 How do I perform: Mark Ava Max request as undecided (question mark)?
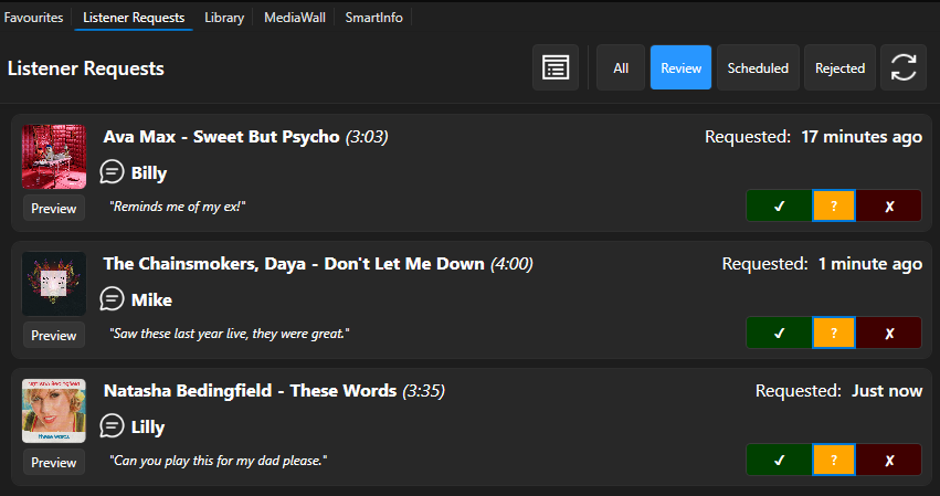point(833,206)
